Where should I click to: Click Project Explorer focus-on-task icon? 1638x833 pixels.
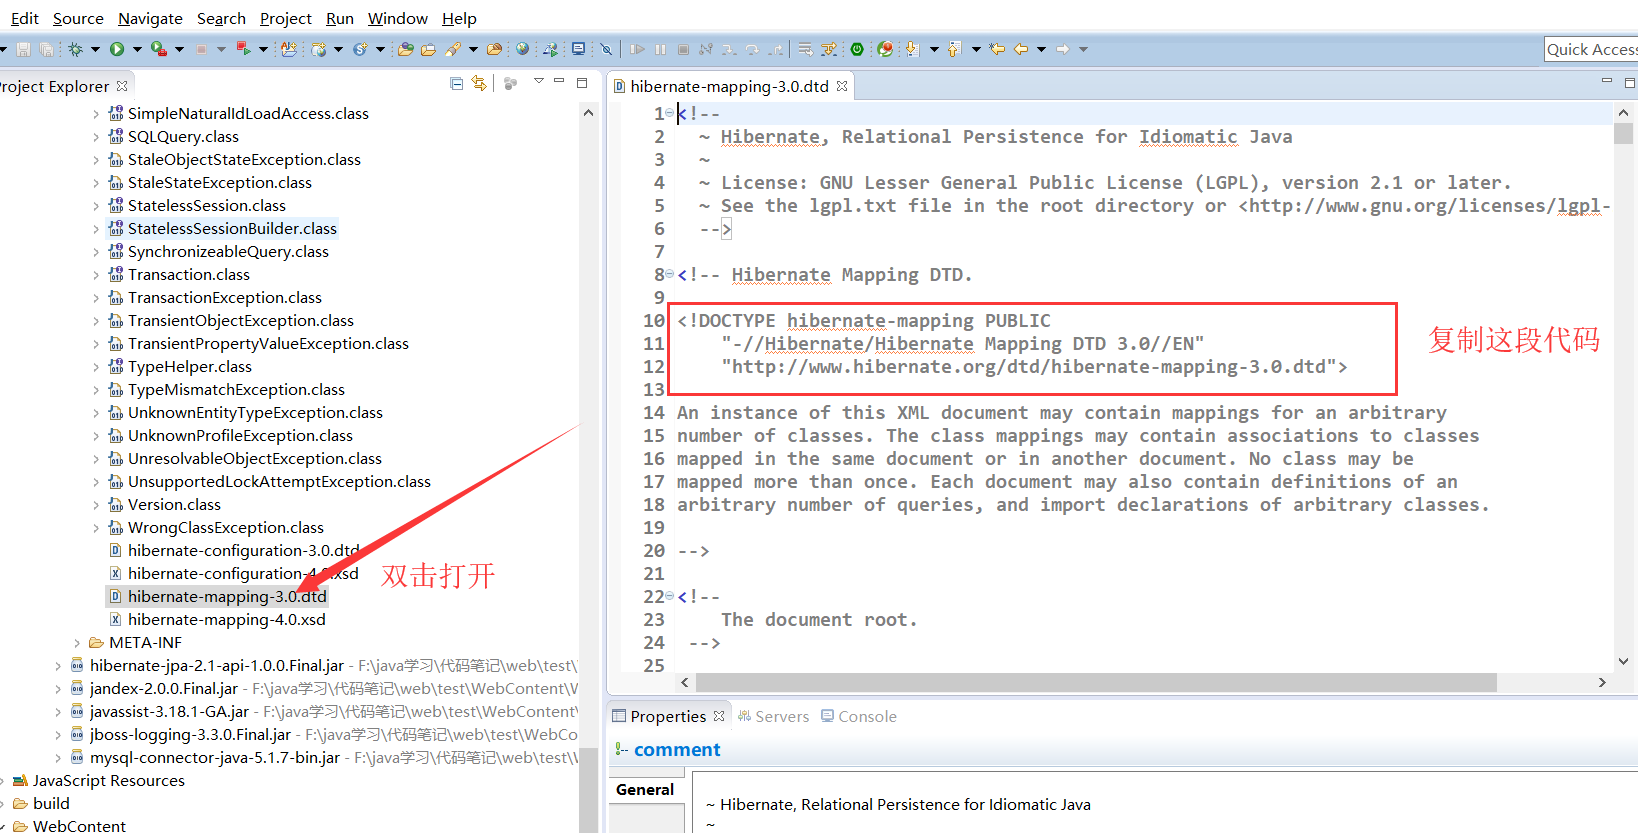510,84
